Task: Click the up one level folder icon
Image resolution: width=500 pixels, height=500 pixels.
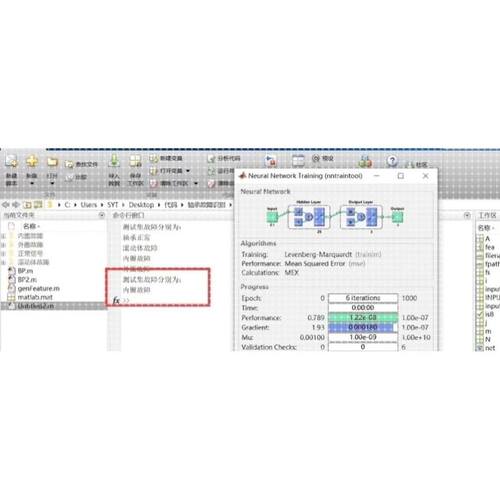Action: point(27,205)
